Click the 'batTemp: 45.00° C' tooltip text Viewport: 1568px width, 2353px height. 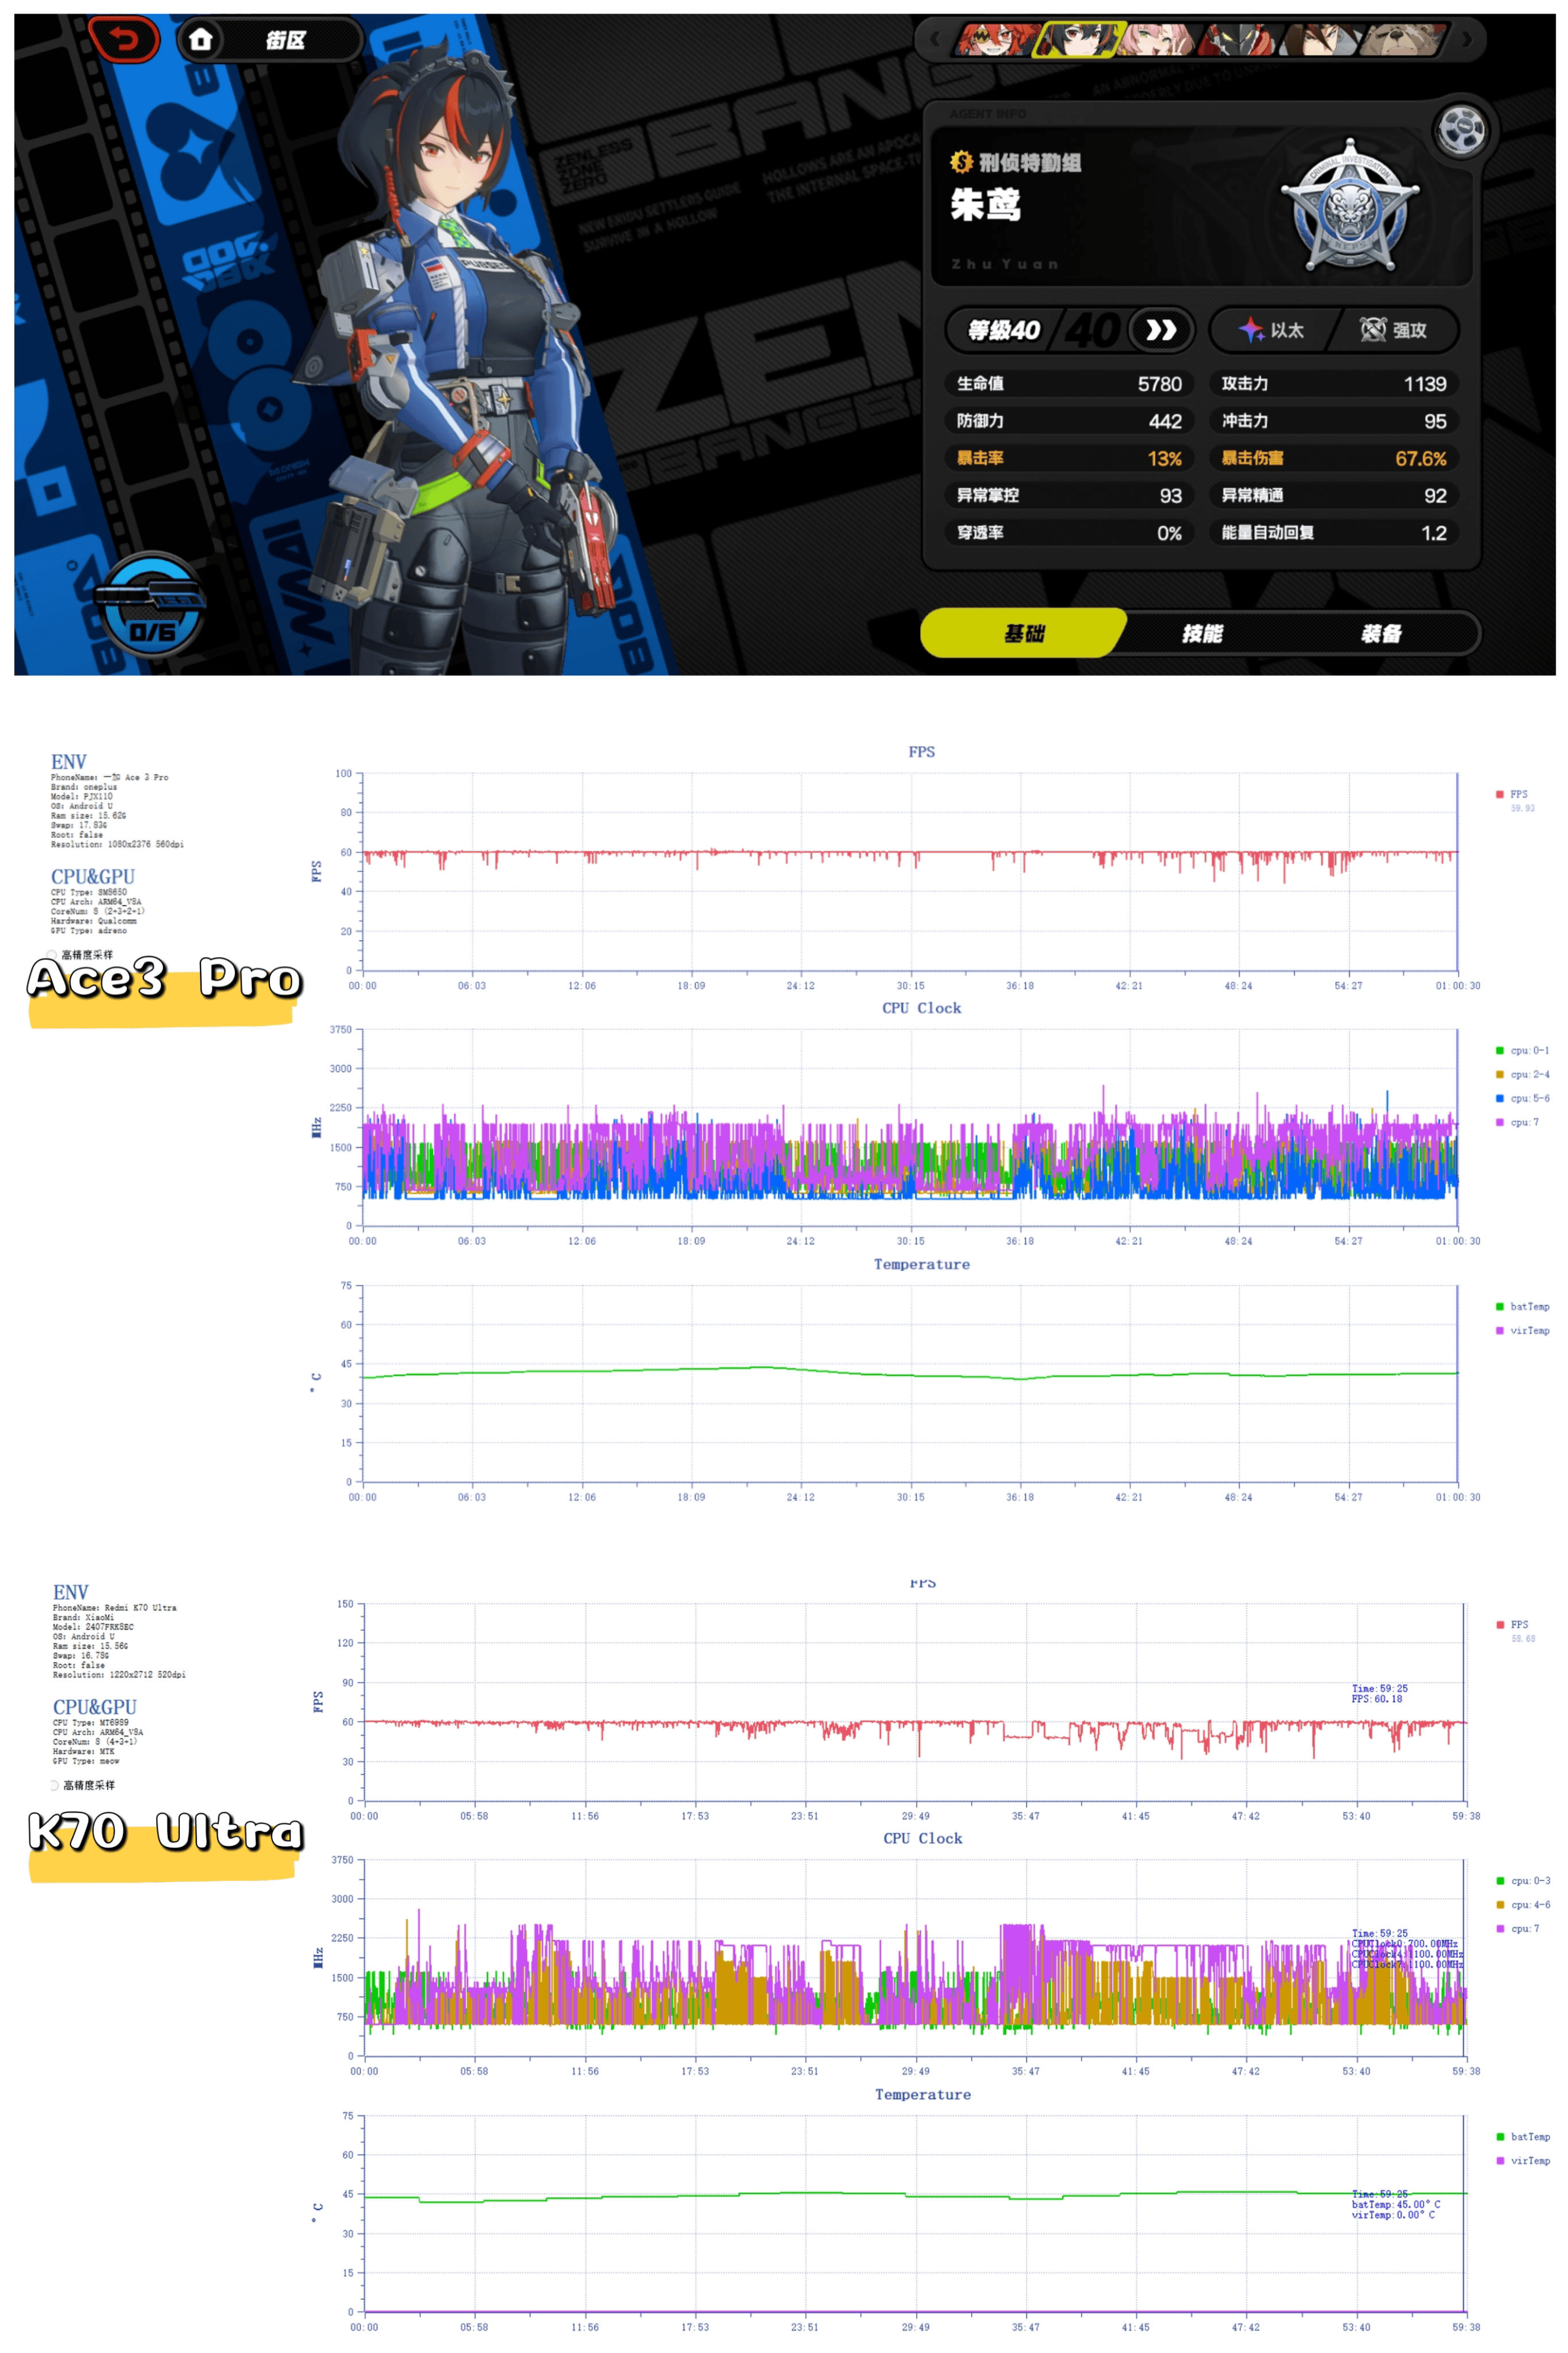point(1396,2204)
